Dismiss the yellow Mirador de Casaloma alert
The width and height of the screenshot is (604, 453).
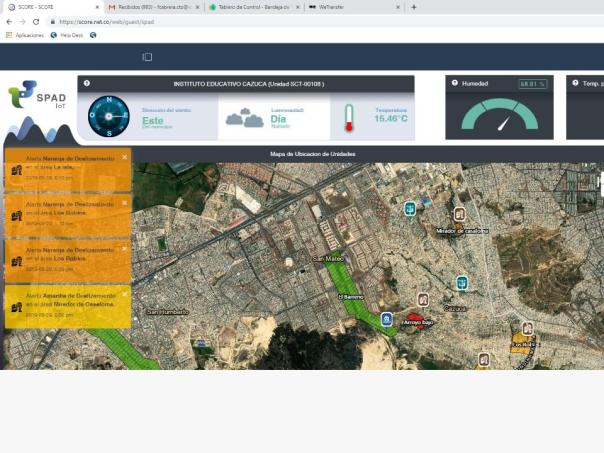click(x=125, y=294)
